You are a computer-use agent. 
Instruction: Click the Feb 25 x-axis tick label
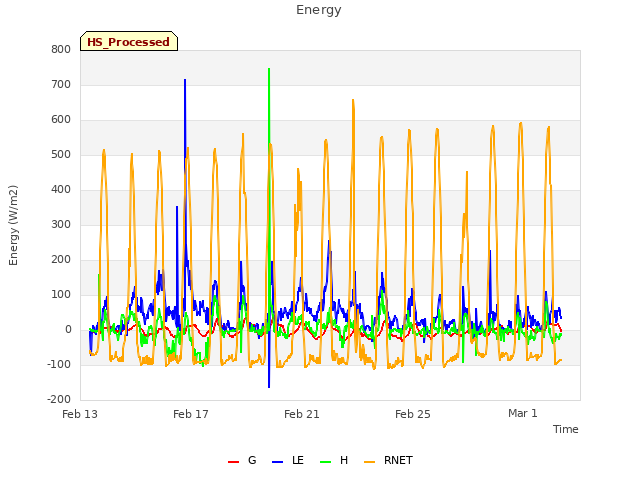pyautogui.click(x=413, y=414)
